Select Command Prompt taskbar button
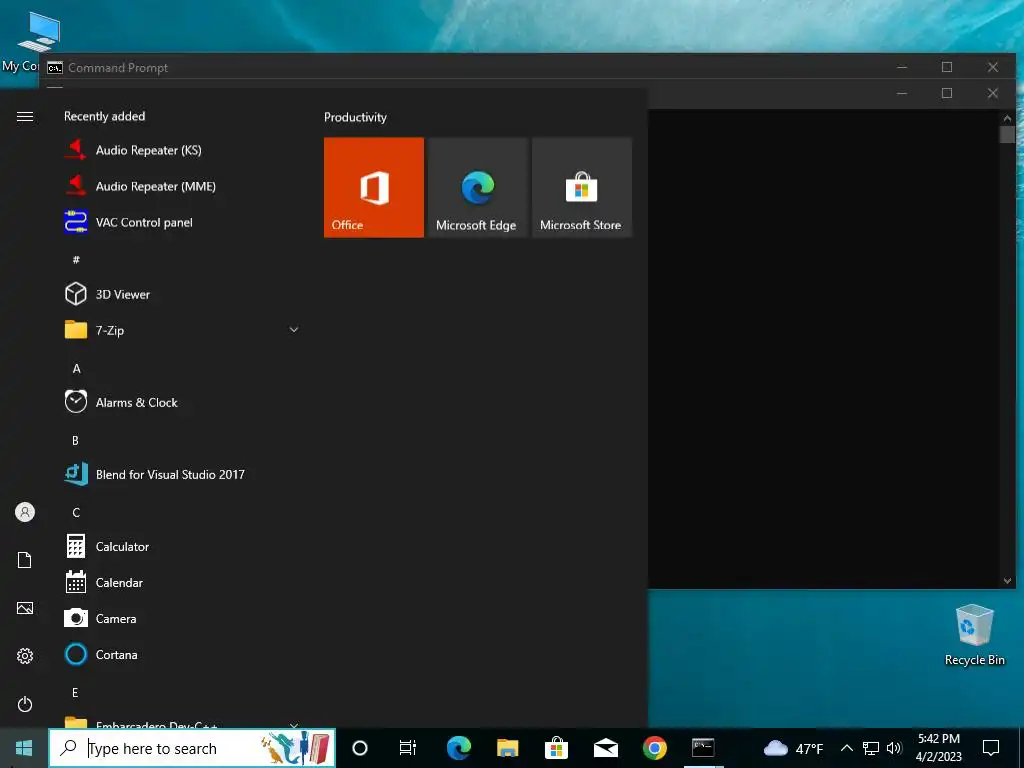Screen dimensions: 1024x768 tap(703, 748)
